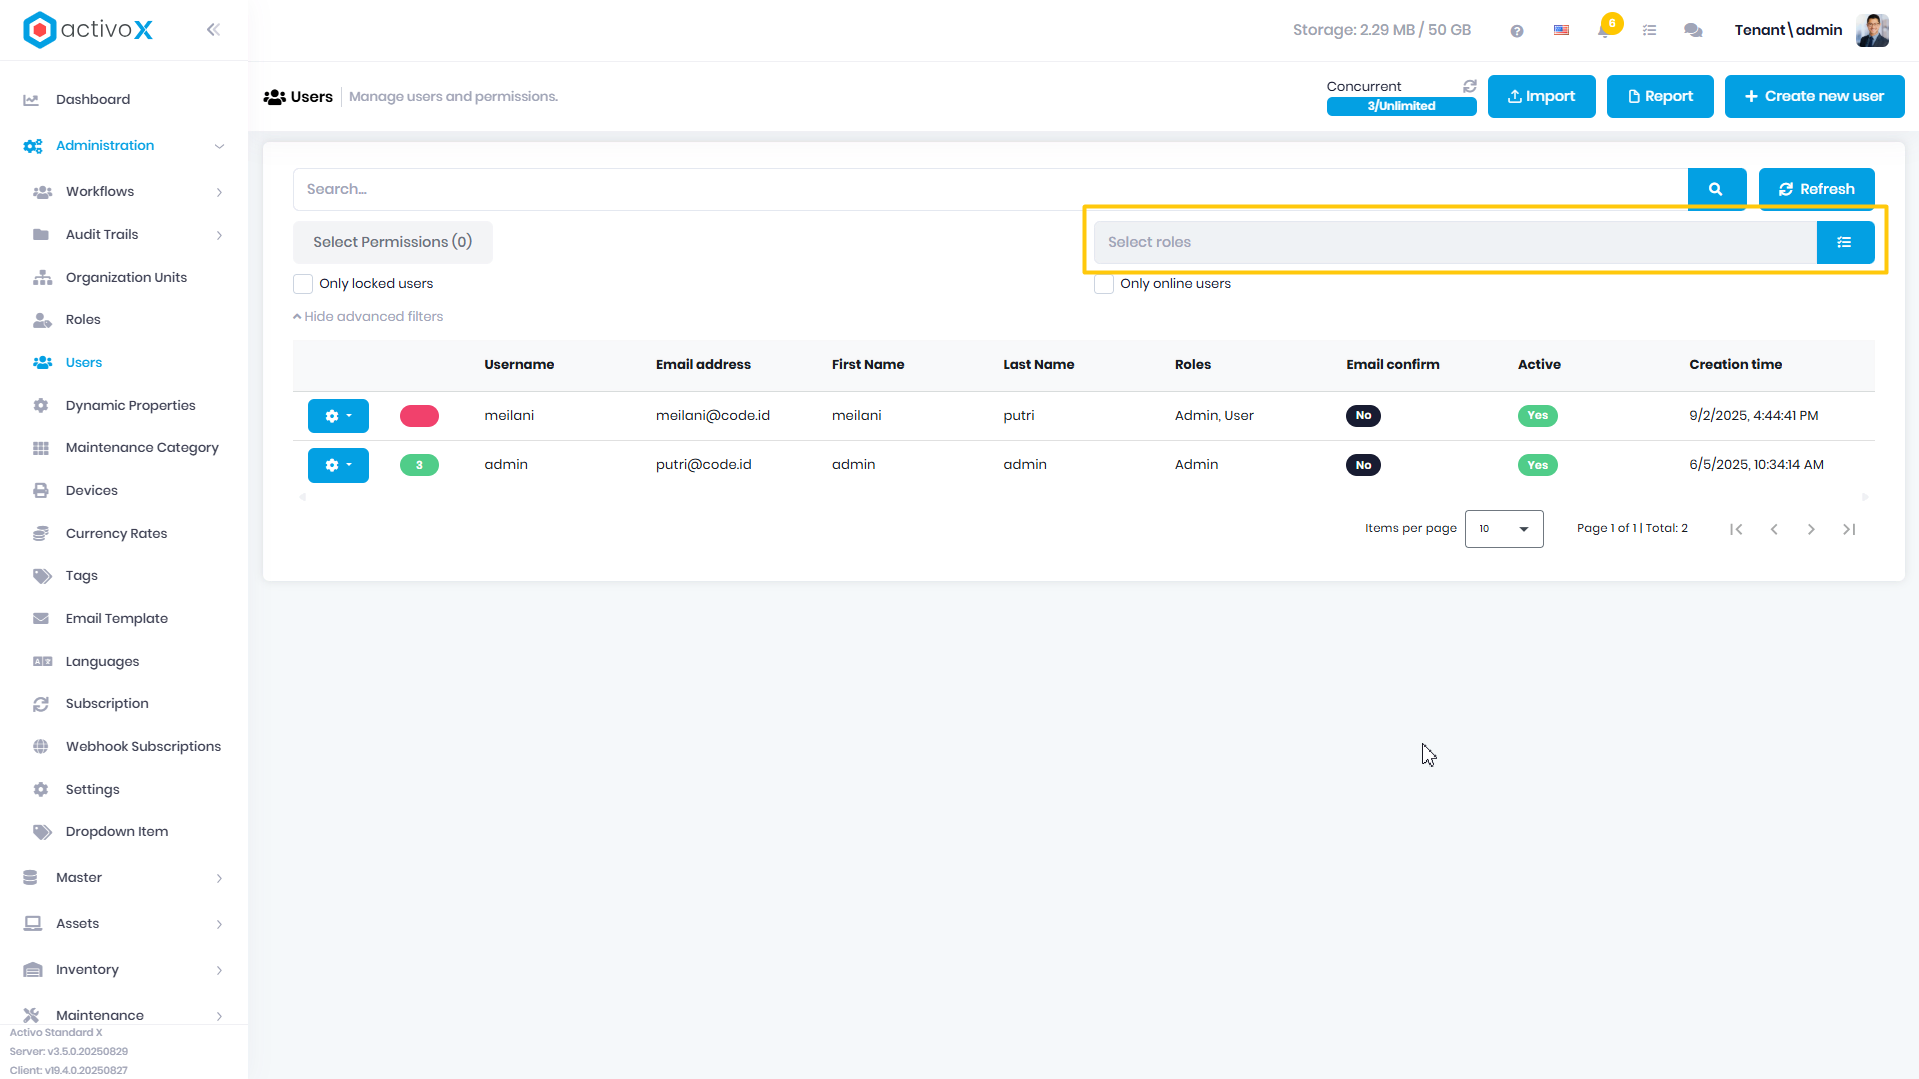1919x1079 pixels.
Task: Open roles selection list button
Action: [1845, 242]
